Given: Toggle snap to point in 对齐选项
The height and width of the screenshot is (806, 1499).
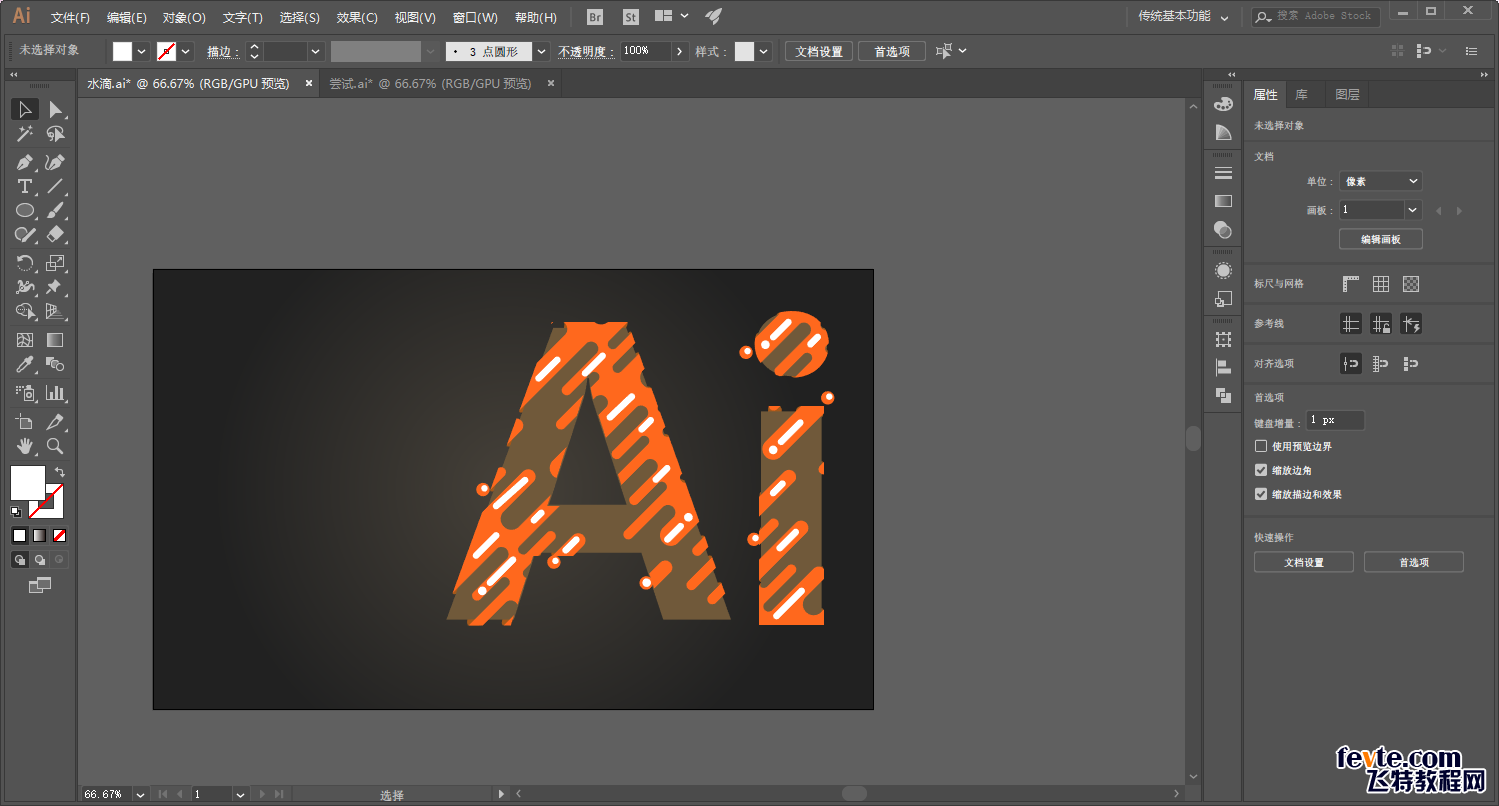Looking at the screenshot, I should coord(1351,364).
